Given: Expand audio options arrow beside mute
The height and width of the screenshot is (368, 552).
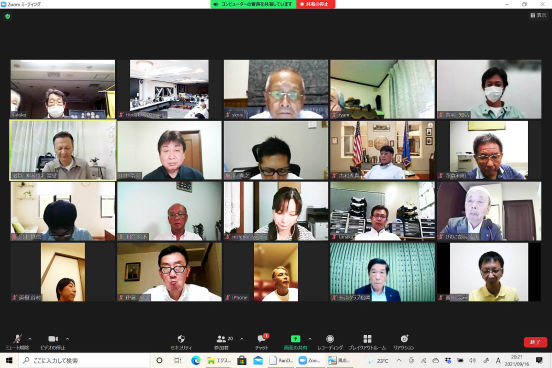Looking at the screenshot, I should (30, 339).
